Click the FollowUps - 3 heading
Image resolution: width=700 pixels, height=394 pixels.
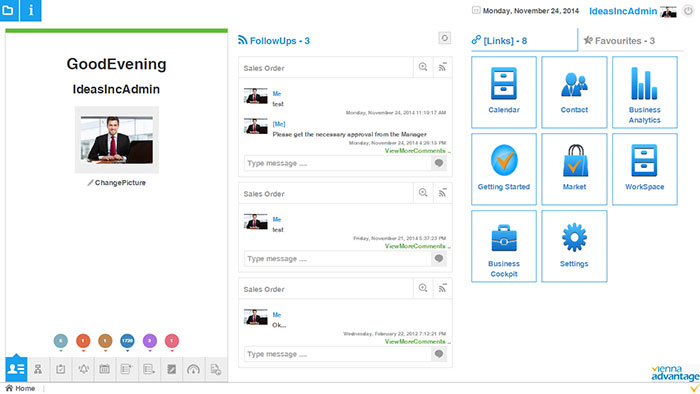click(279, 41)
